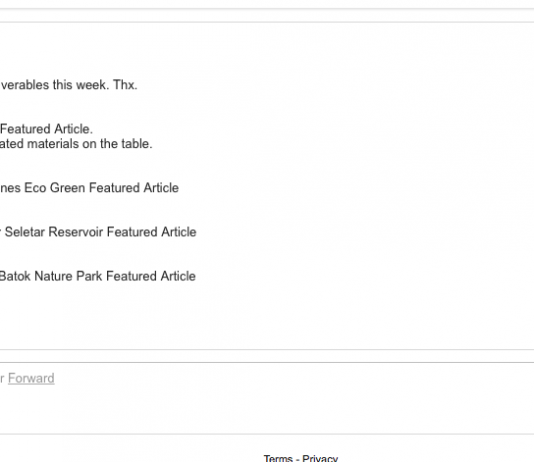Click the Forward link
The image size is (534, 462).
(x=31, y=379)
